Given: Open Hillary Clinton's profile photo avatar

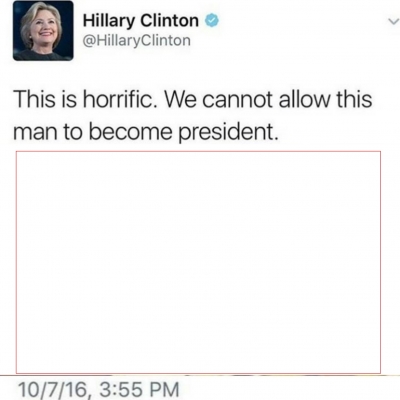Looking at the screenshot, I should 43,31.
